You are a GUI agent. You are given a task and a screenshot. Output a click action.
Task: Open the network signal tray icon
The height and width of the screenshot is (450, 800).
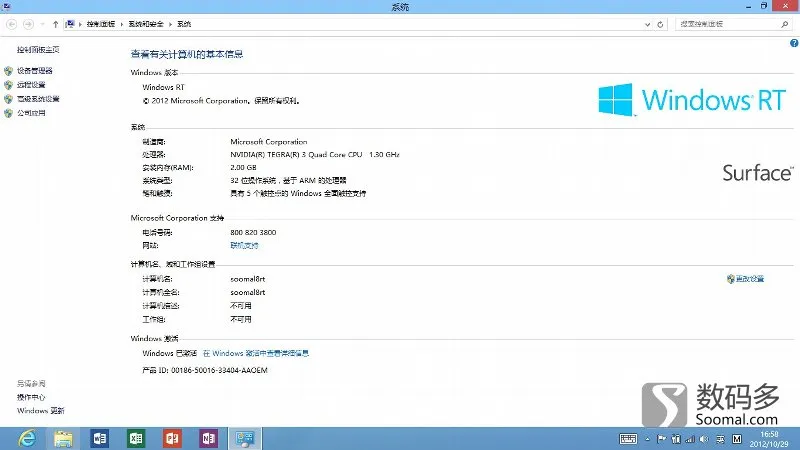(x=690, y=439)
